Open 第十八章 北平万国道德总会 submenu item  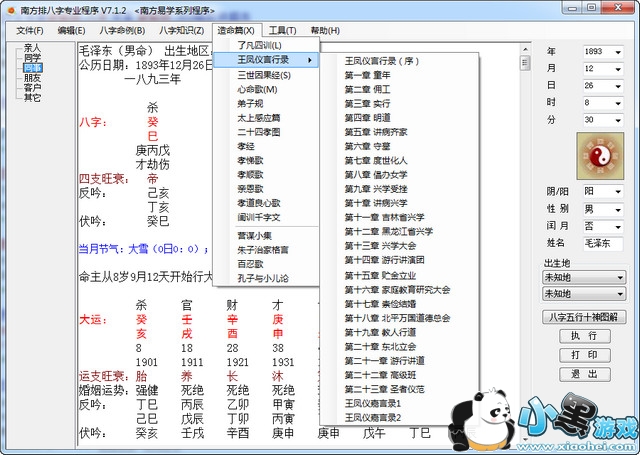tap(399, 318)
